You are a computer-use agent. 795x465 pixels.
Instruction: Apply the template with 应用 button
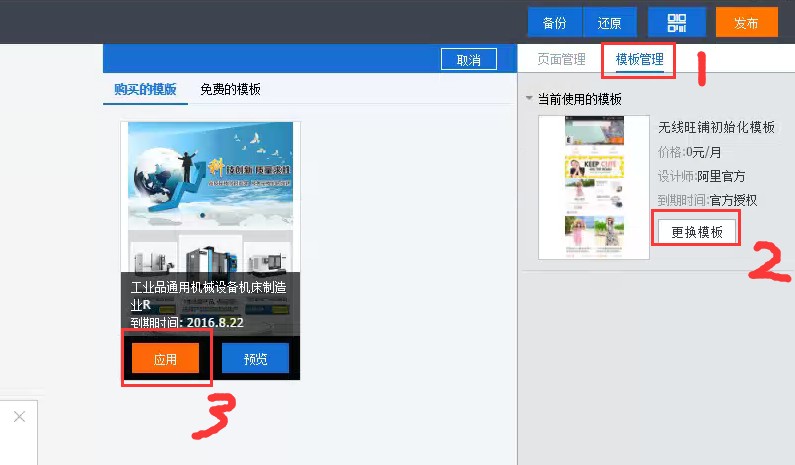[165, 359]
